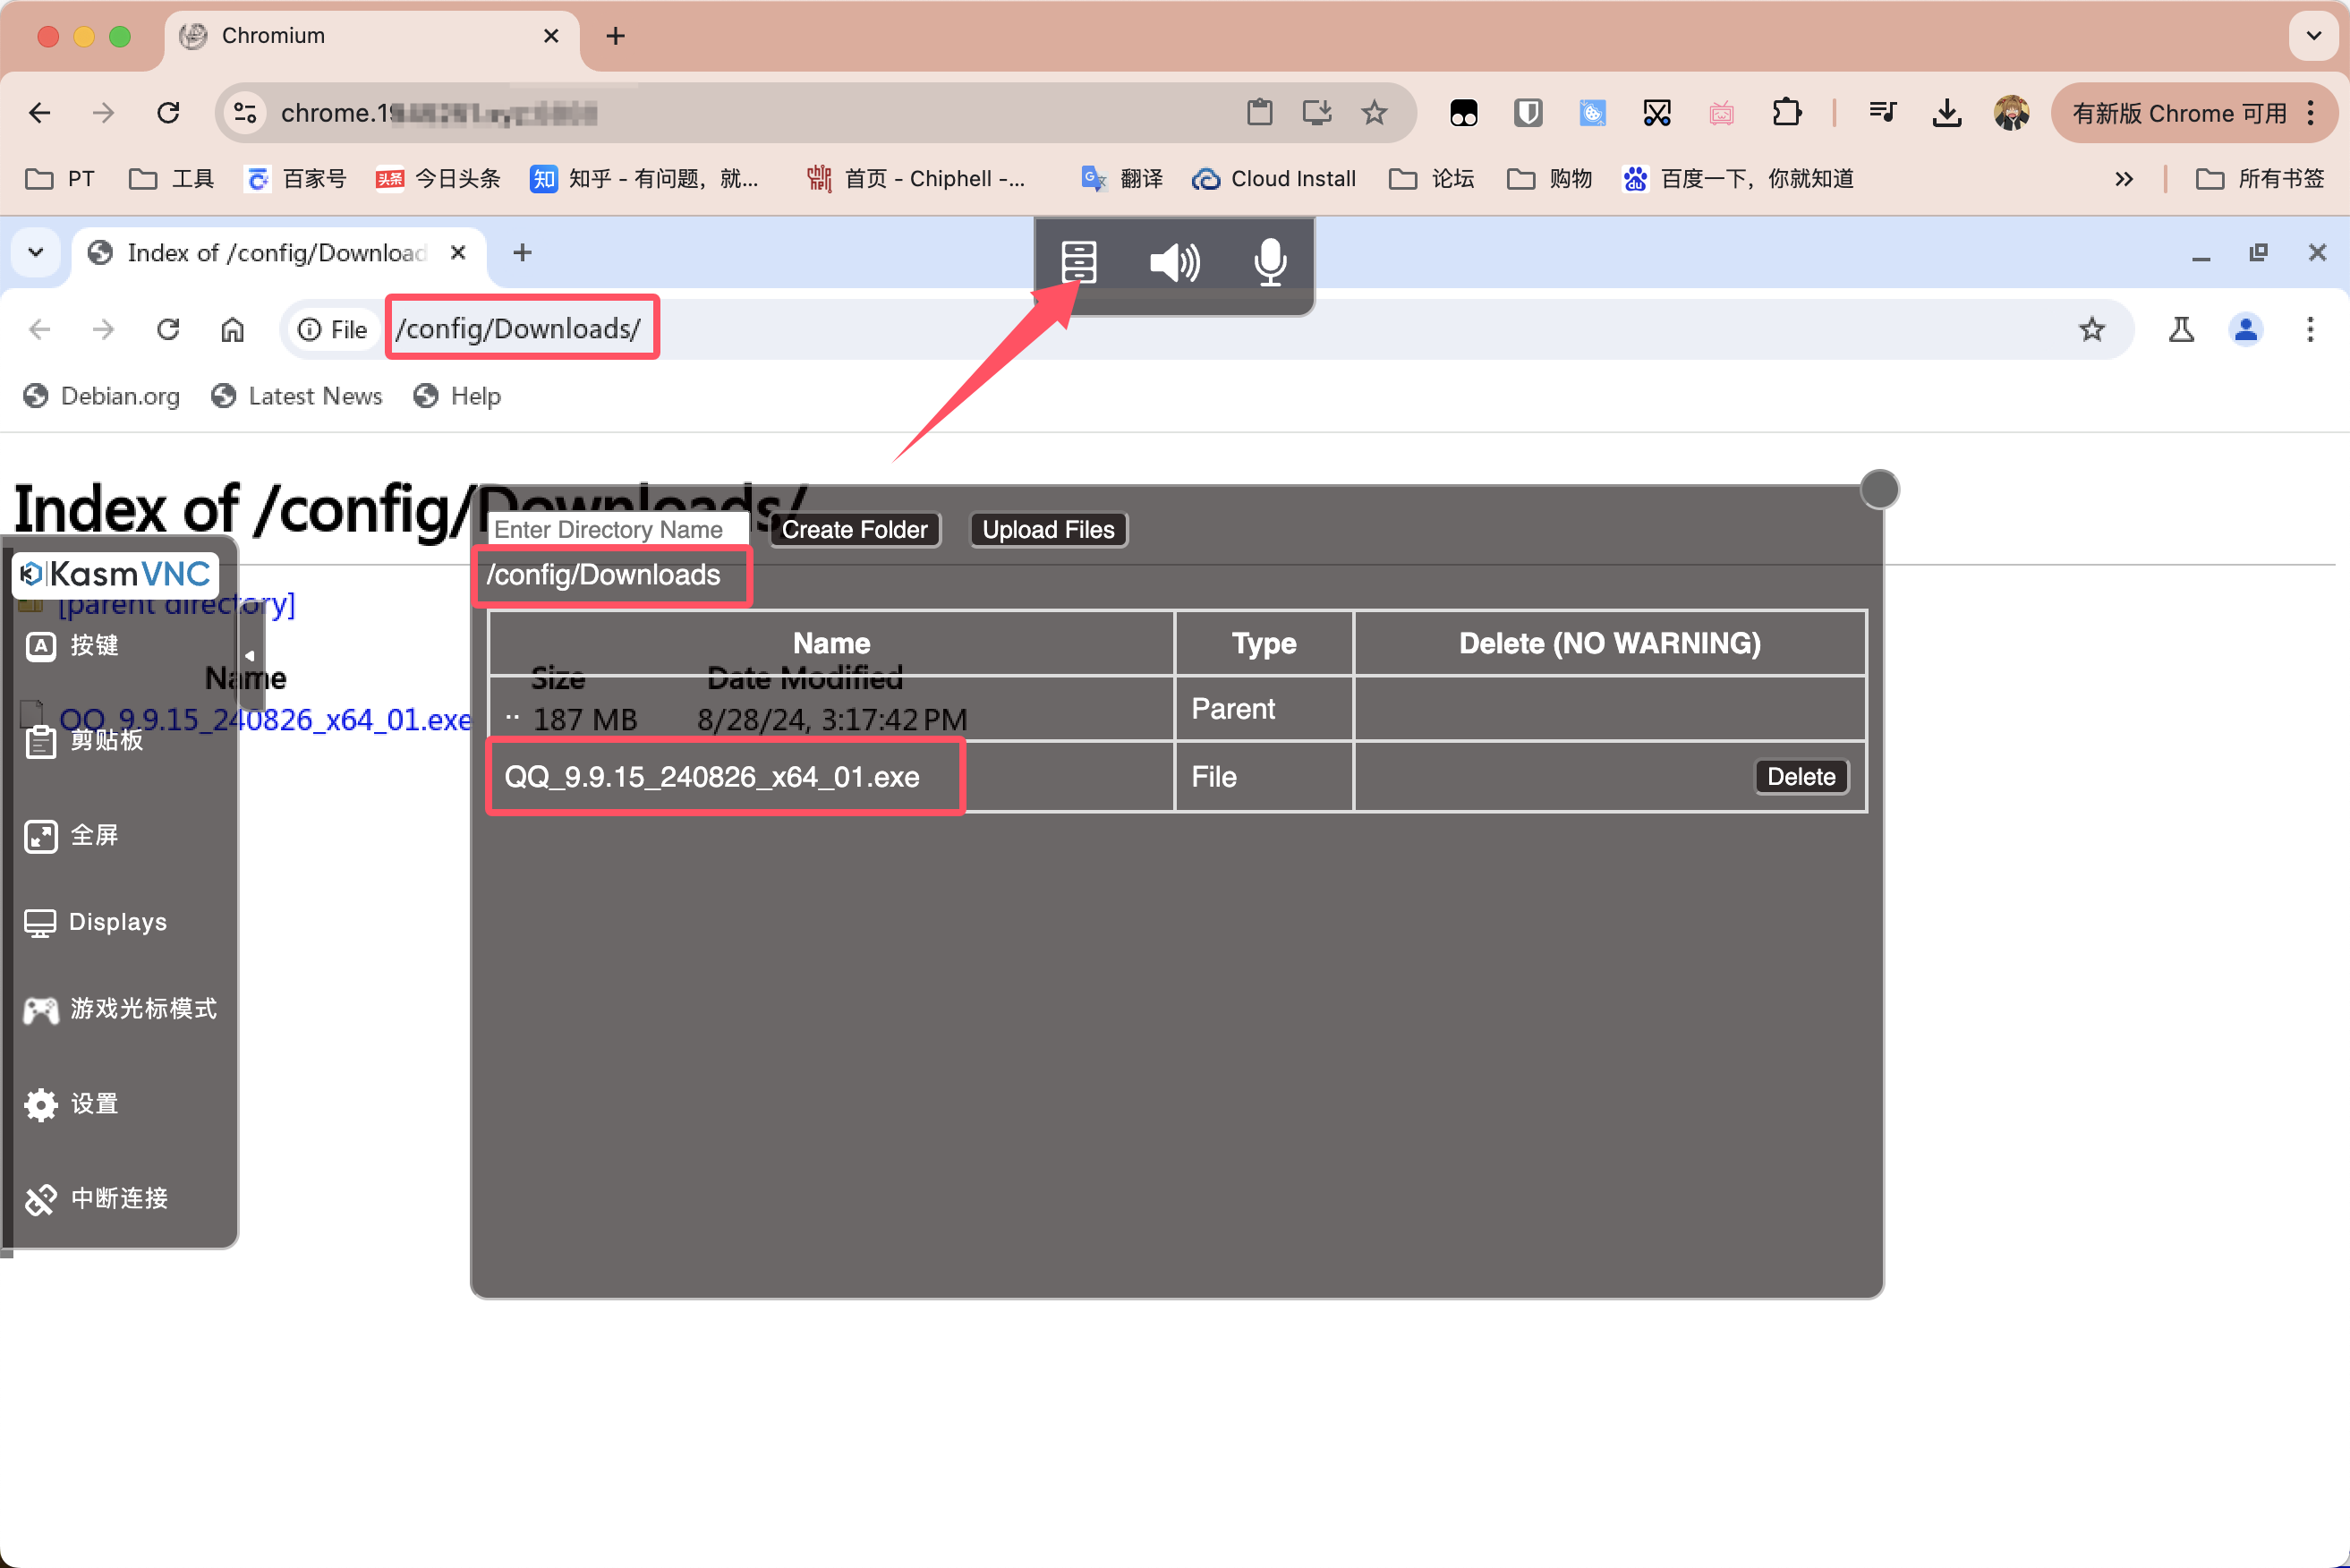2350x1568 pixels.
Task: Expand tab search dropdown in inner browser
Action: coord(36,252)
